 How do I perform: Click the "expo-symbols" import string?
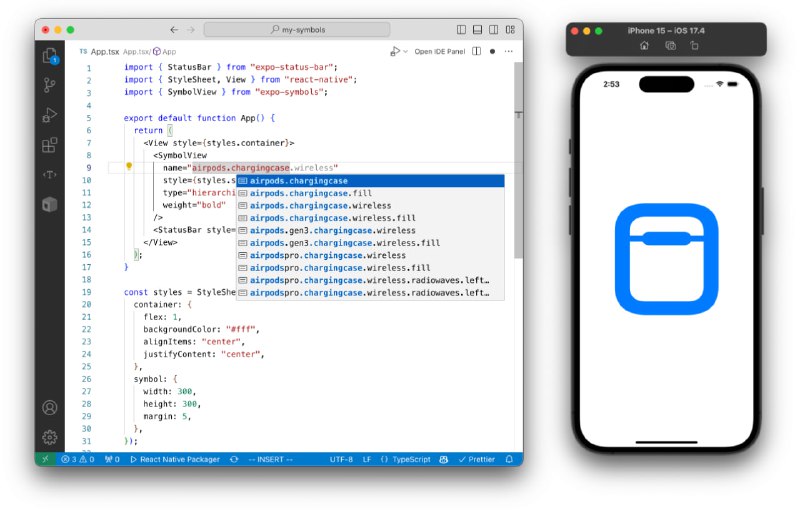tap(289, 92)
